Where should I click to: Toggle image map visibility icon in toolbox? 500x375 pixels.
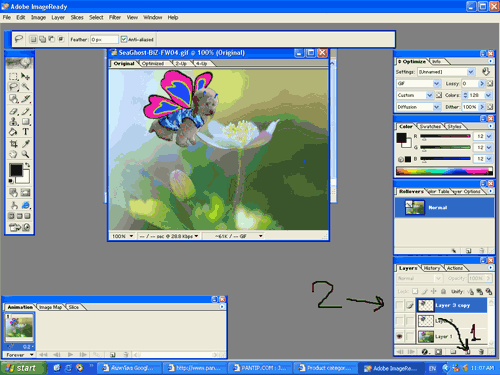coord(13,193)
